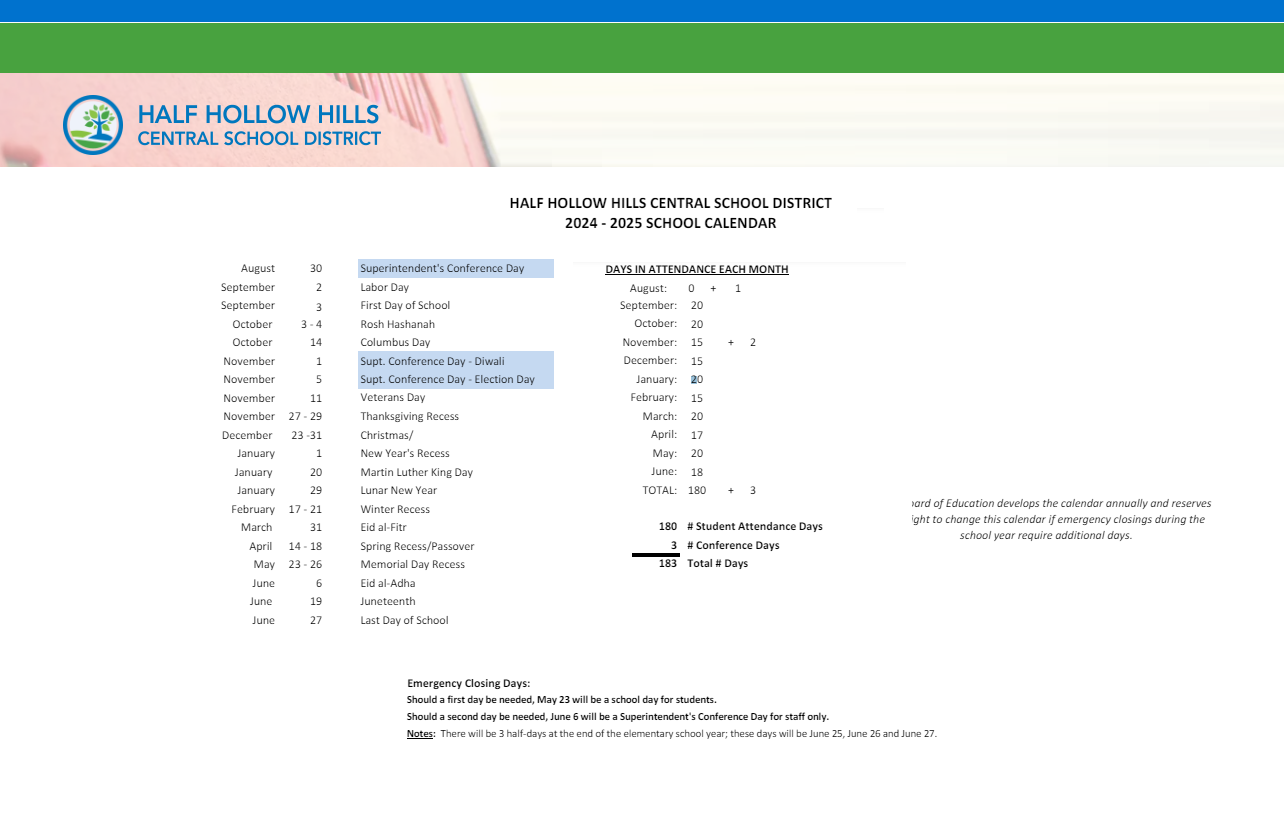Screen dimensions: 1284x819
Task: Click the Board of Education italic disclaimer
Action: point(1060,520)
